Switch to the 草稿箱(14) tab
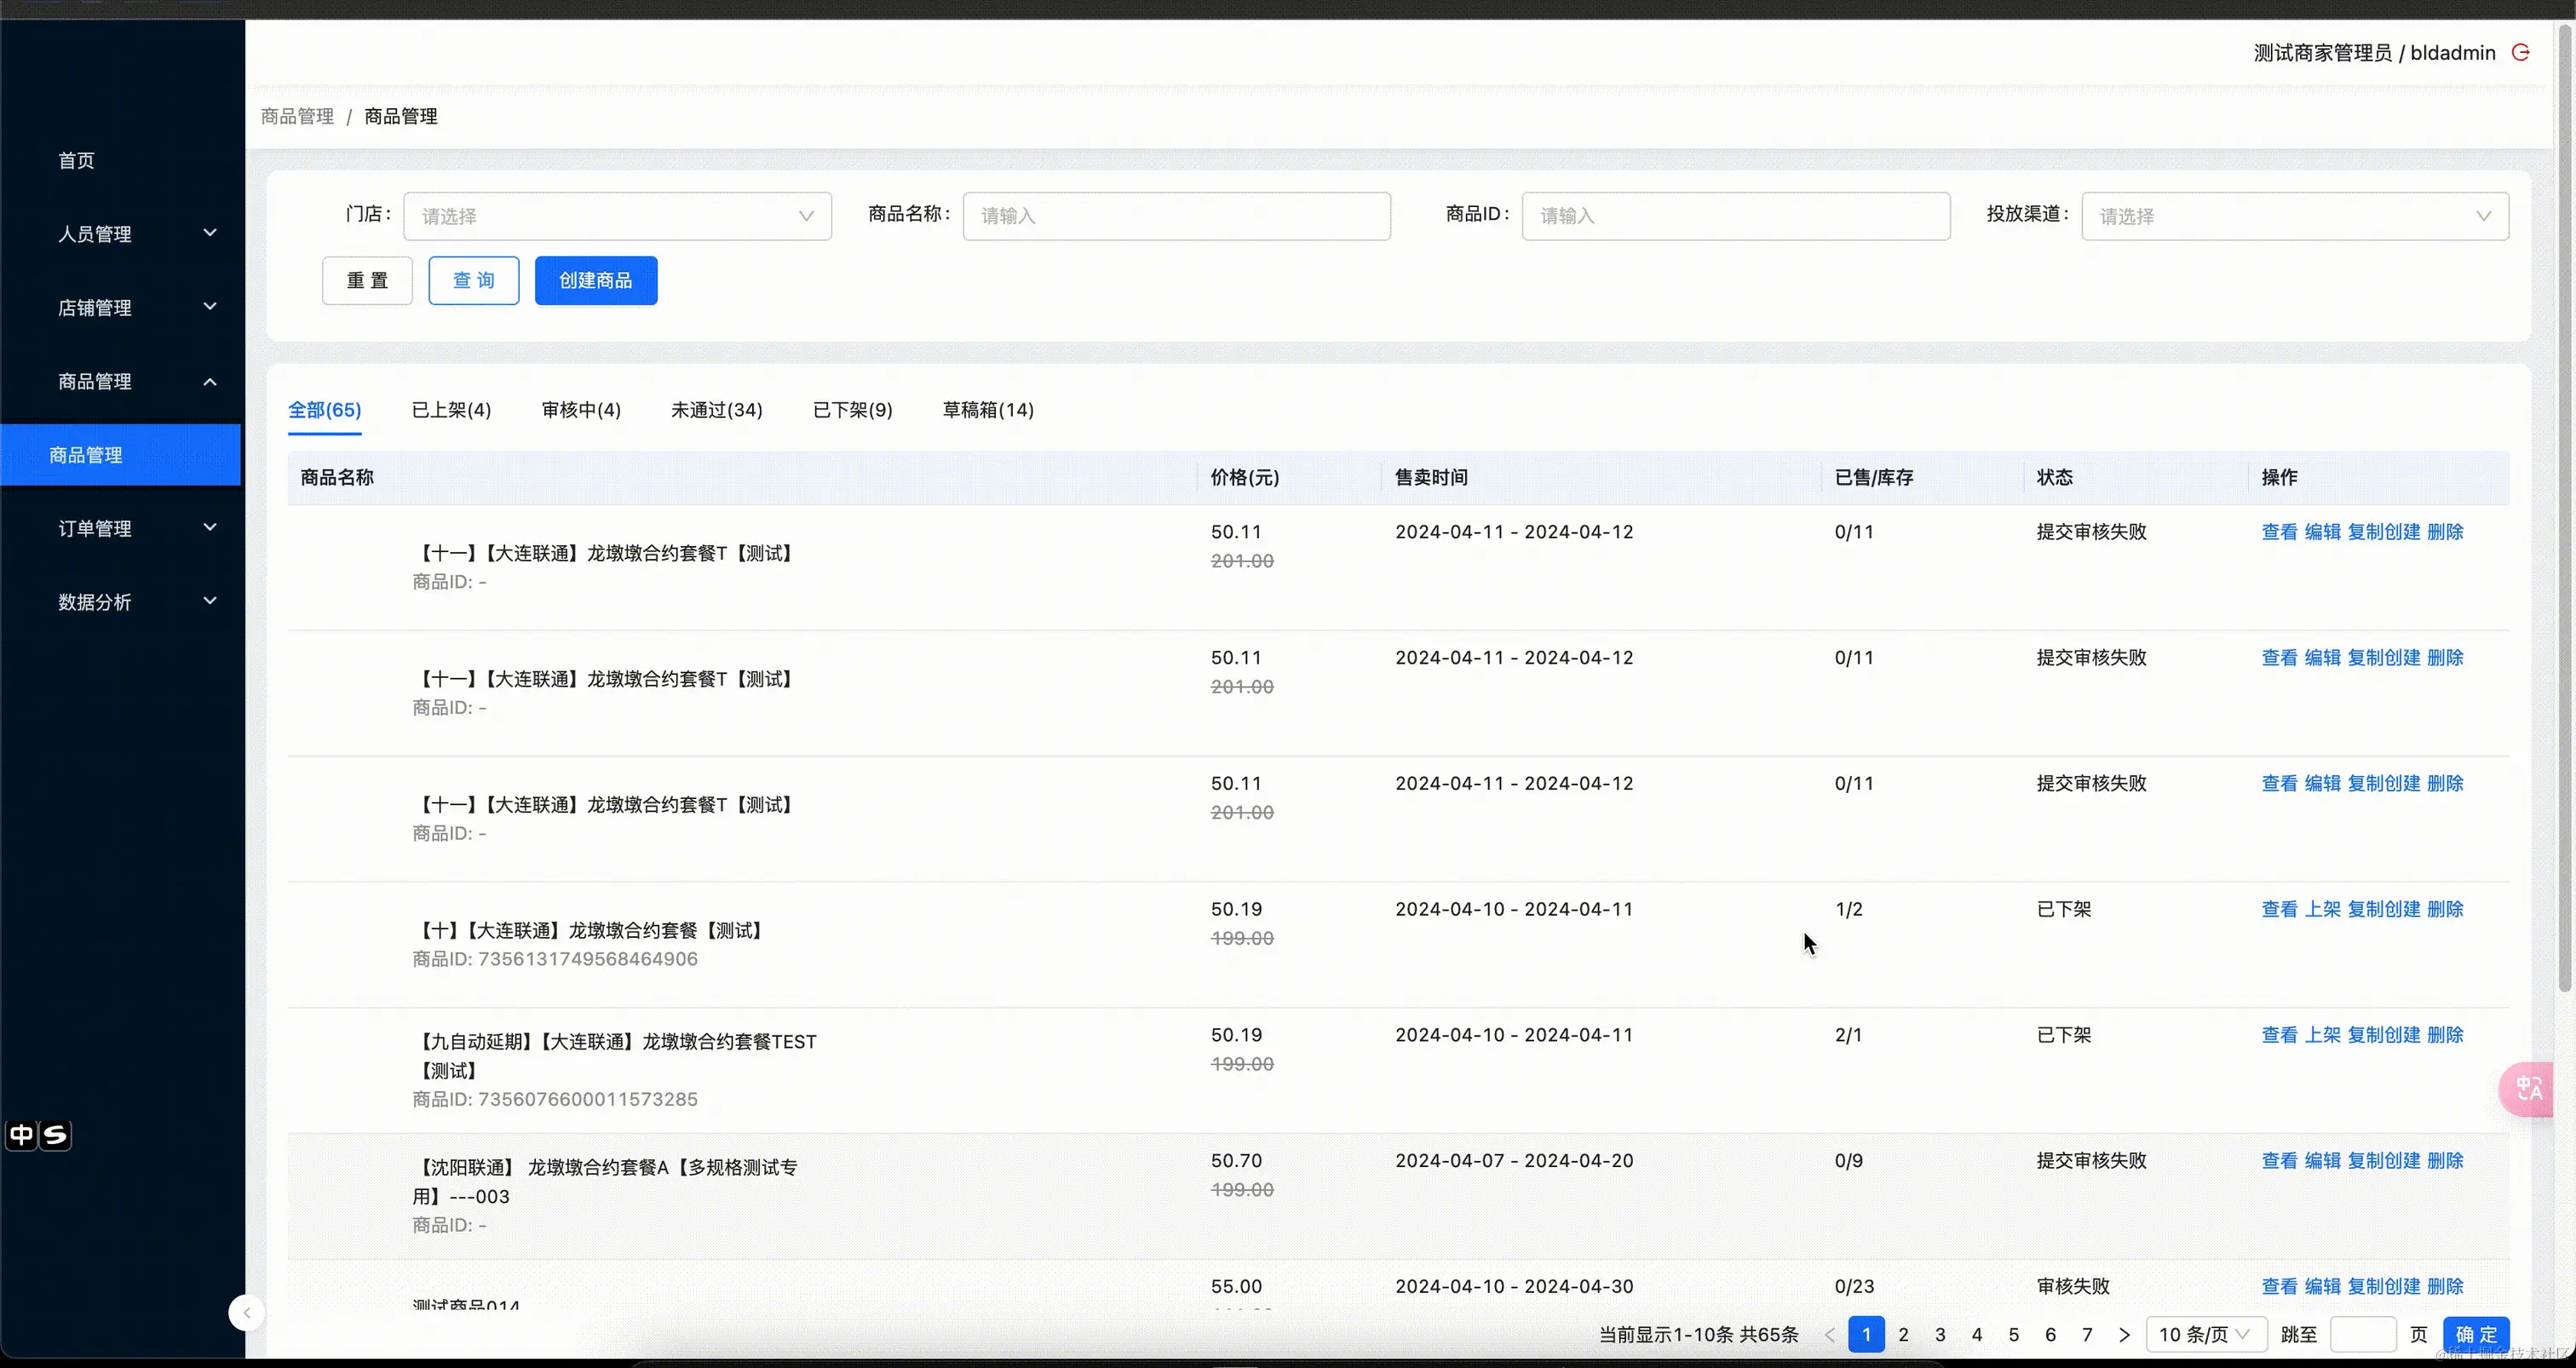 tap(987, 409)
